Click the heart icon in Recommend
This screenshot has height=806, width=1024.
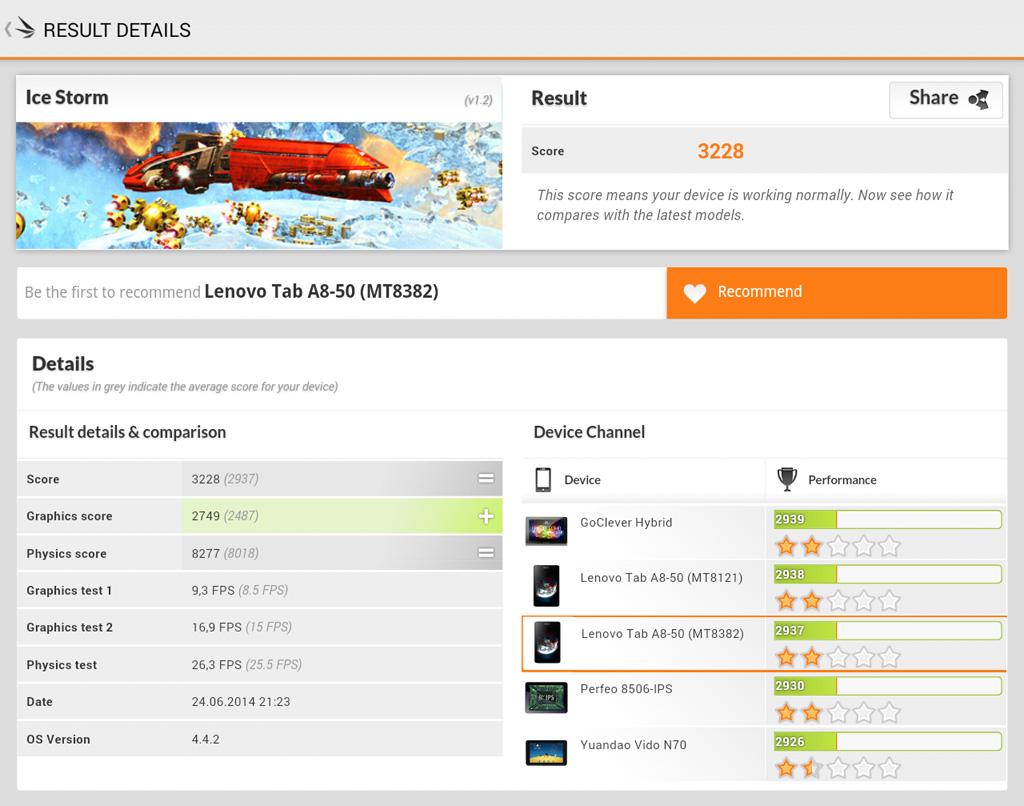click(695, 293)
